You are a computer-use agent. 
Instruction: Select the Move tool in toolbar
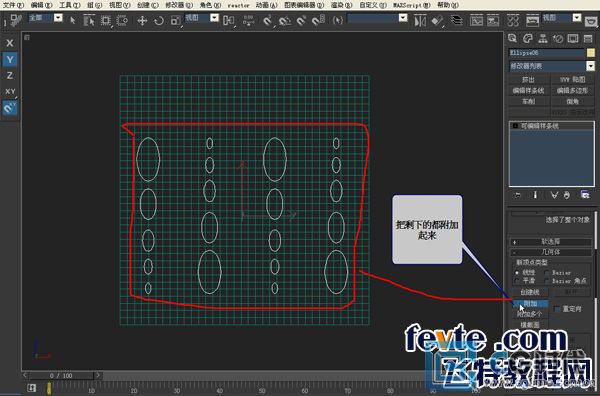[x=142, y=20]
